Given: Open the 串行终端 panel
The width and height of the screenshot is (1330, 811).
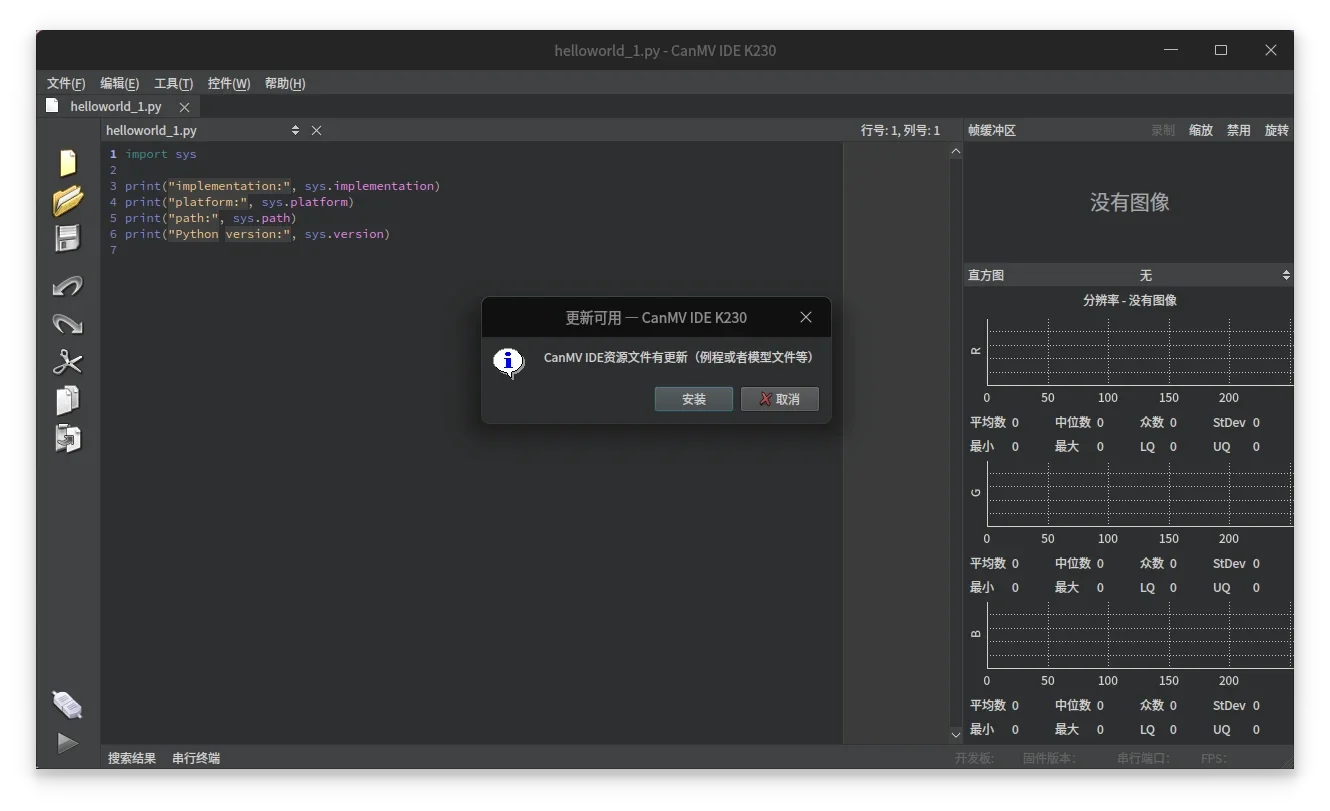Looking at the screenshot, I should click(196, 758).
